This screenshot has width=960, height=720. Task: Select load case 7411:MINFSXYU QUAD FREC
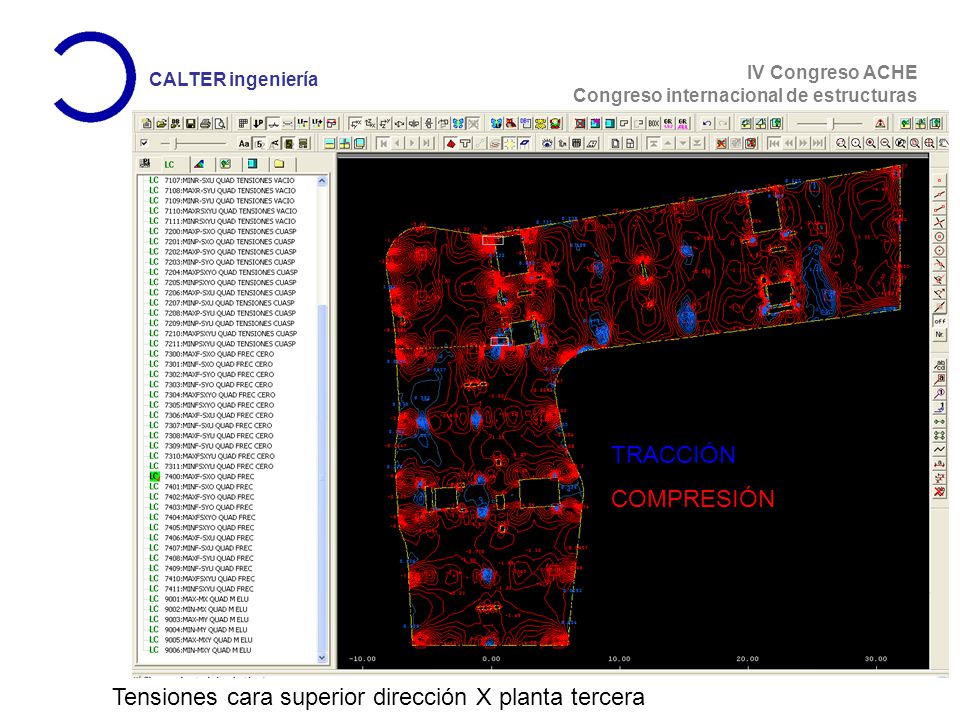[202, 588]
